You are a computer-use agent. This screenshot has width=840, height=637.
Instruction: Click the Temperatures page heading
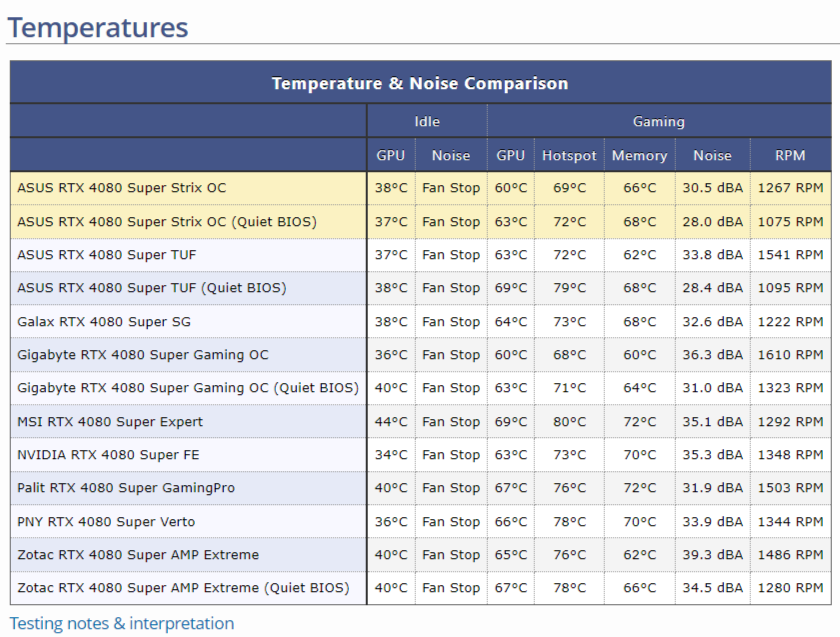coord(98,27)
